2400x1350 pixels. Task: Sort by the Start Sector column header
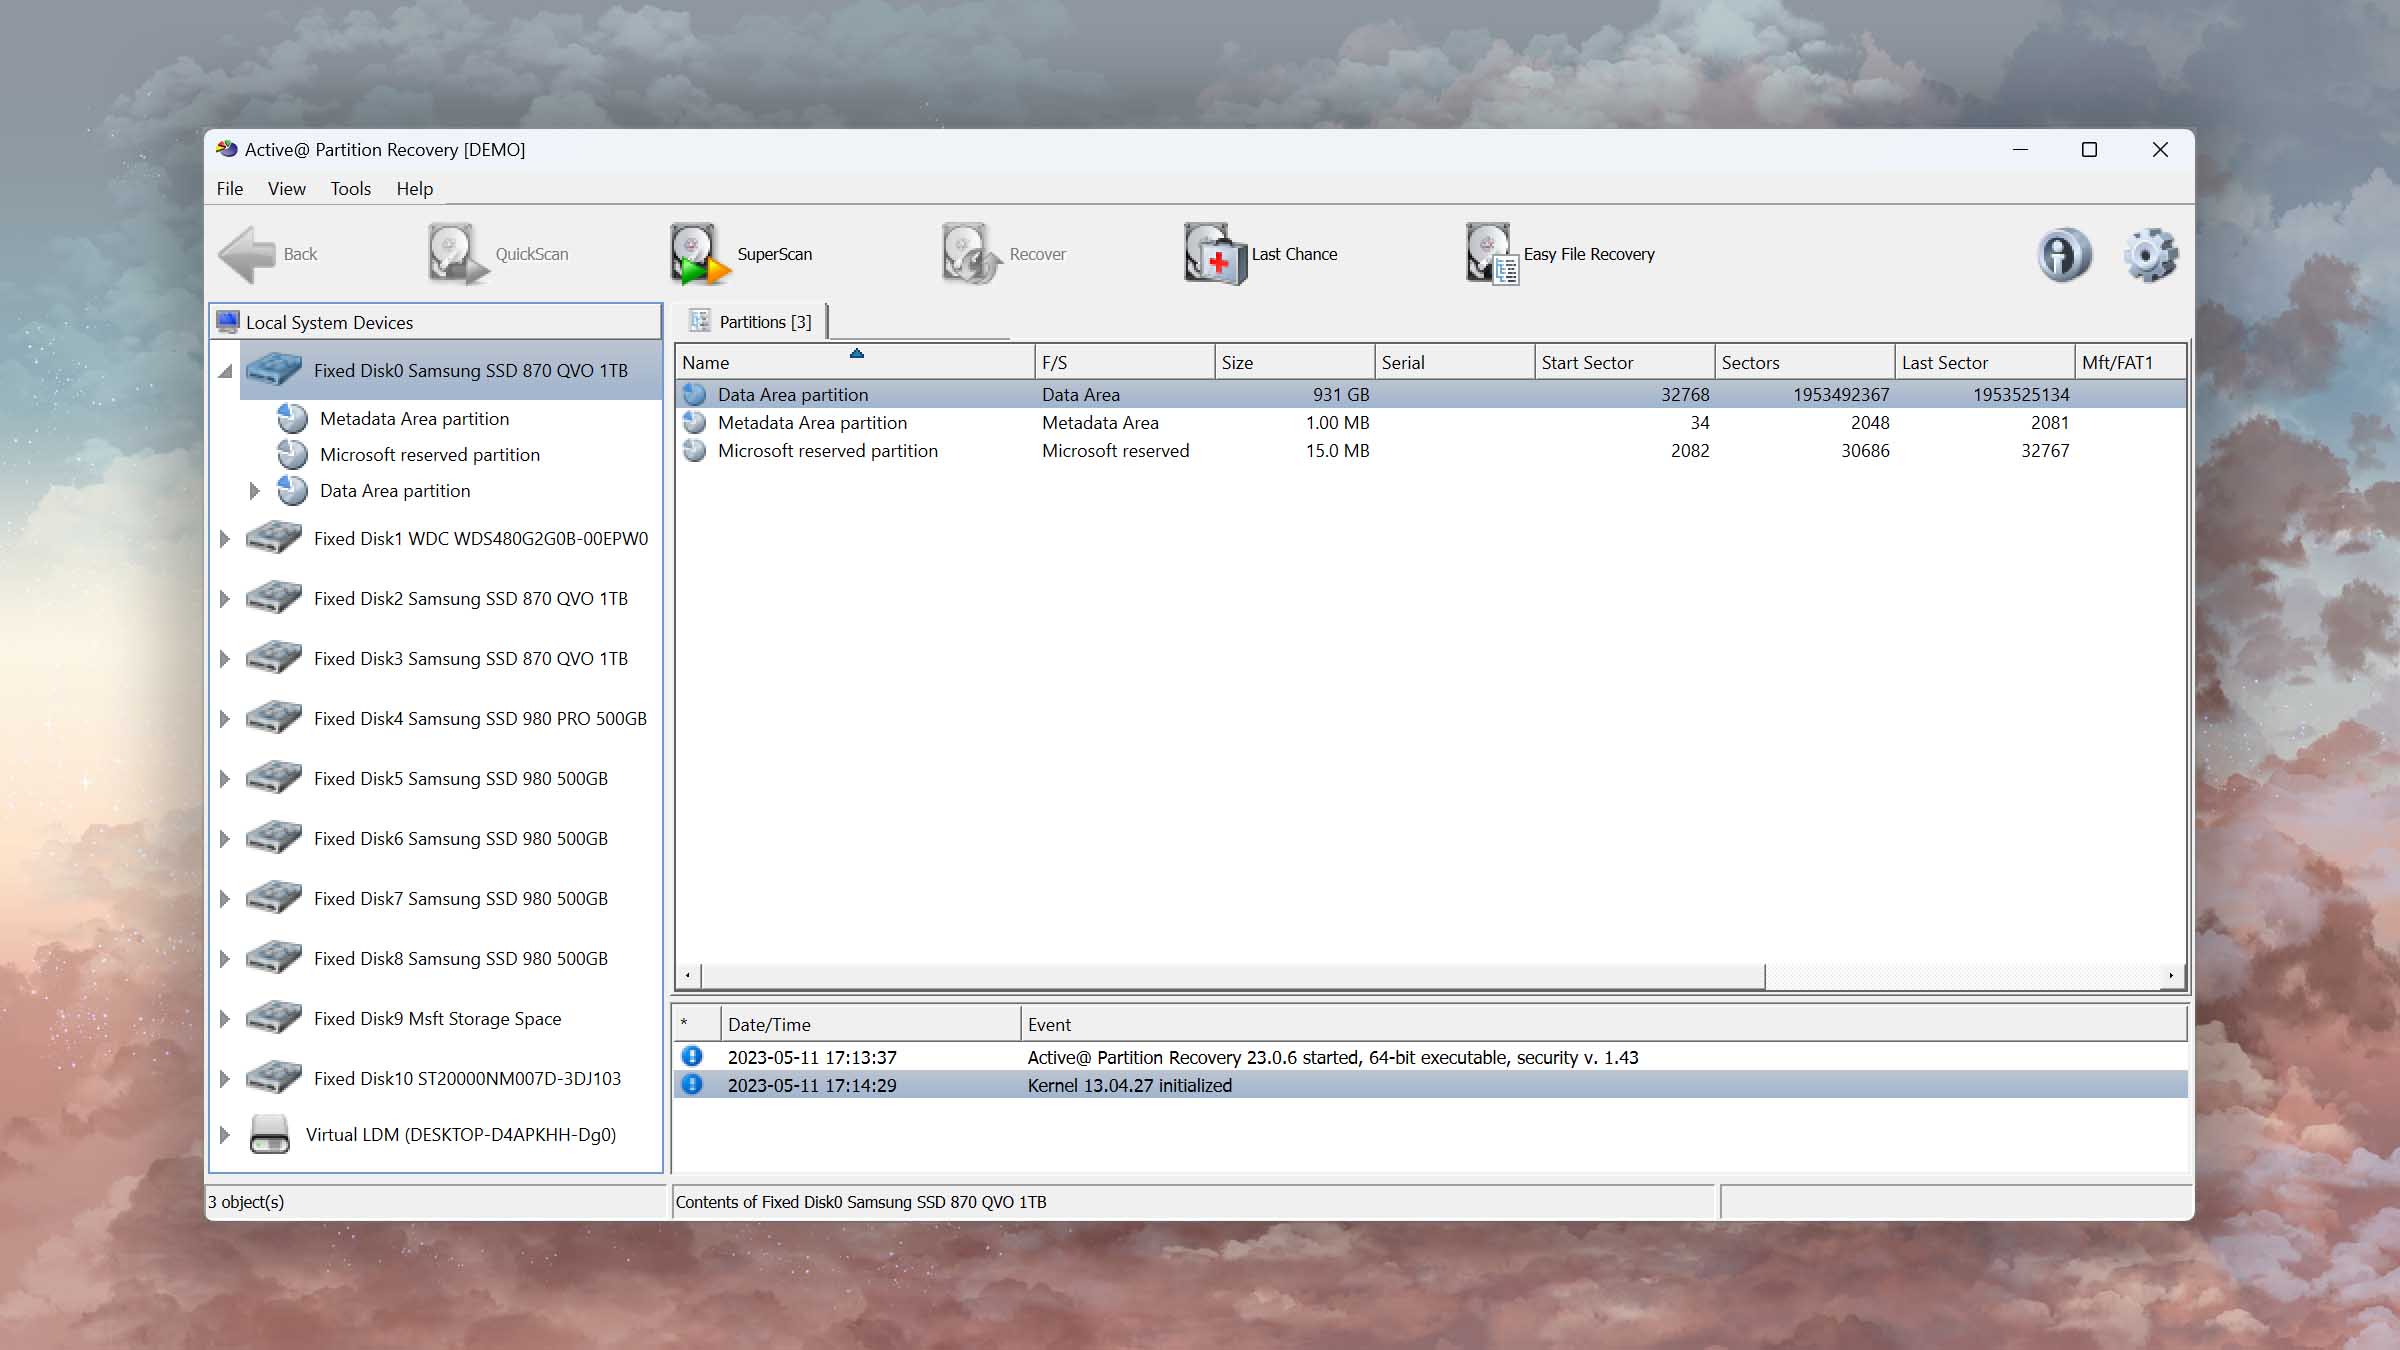coord(1624,362)
